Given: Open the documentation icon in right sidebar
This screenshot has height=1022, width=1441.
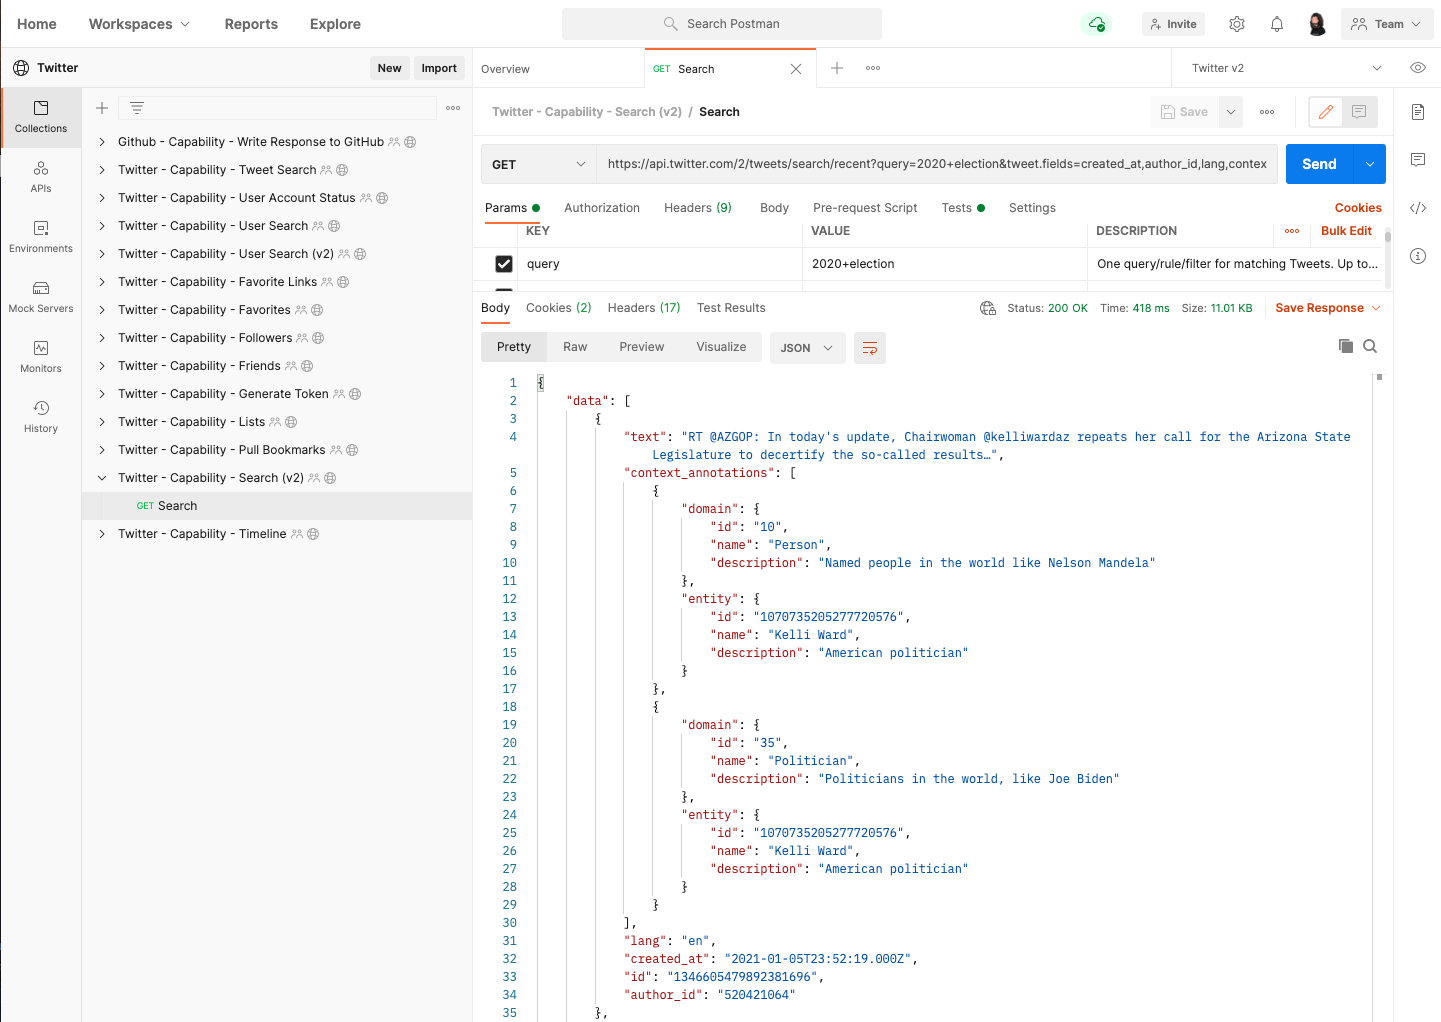Looking at the screenshot, I should coord(1417,112).
